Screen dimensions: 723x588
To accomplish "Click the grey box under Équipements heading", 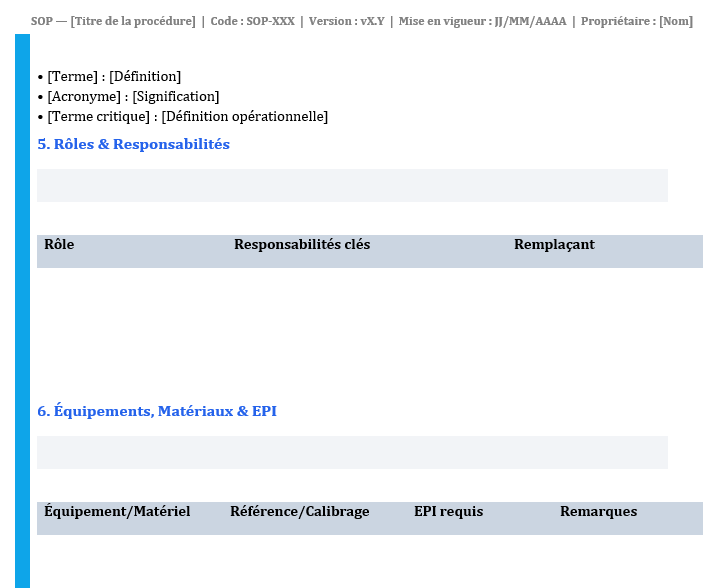I will pyautogui.click(x=352, y=452).
